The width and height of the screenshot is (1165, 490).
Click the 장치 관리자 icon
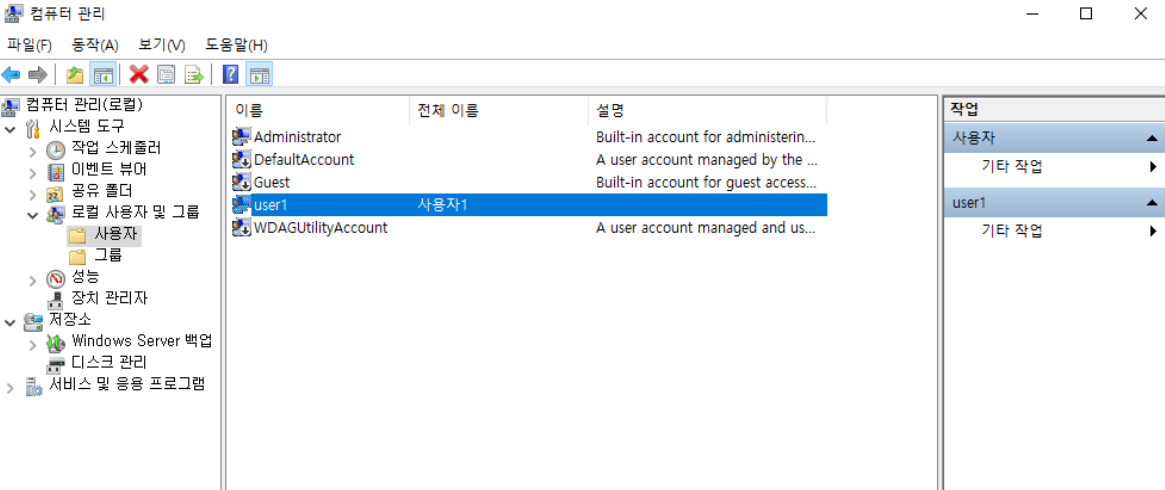(56, 300)
